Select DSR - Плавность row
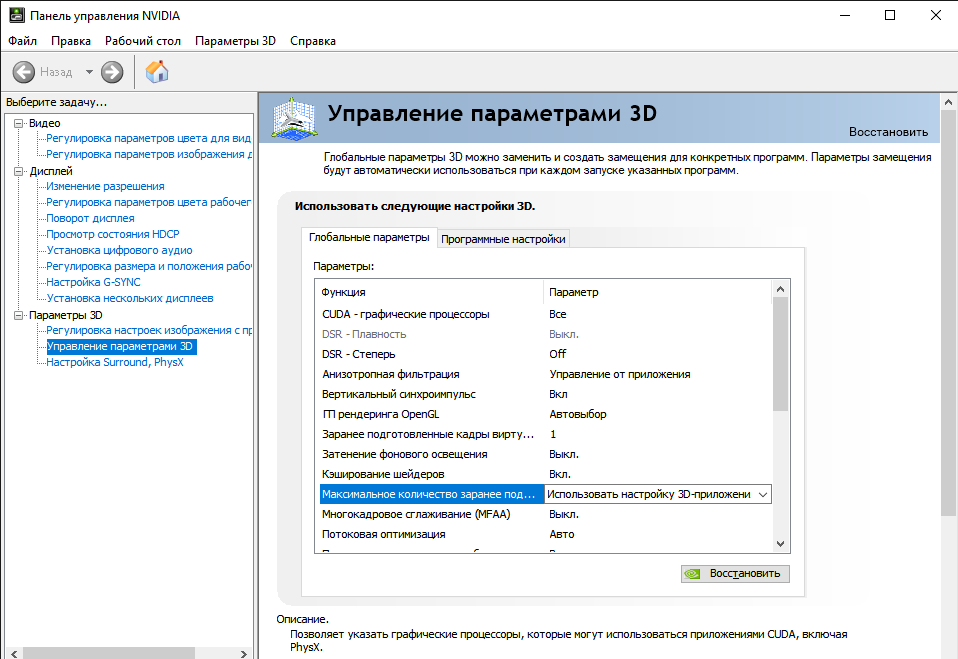This screenshot has width=958, height=659. point(546,334)
